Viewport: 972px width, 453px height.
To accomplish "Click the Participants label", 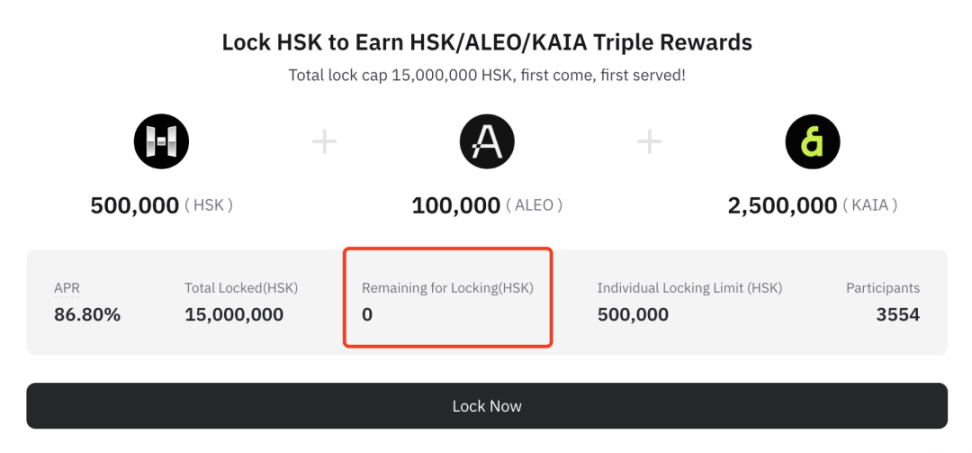I will (x=883, y=288).
